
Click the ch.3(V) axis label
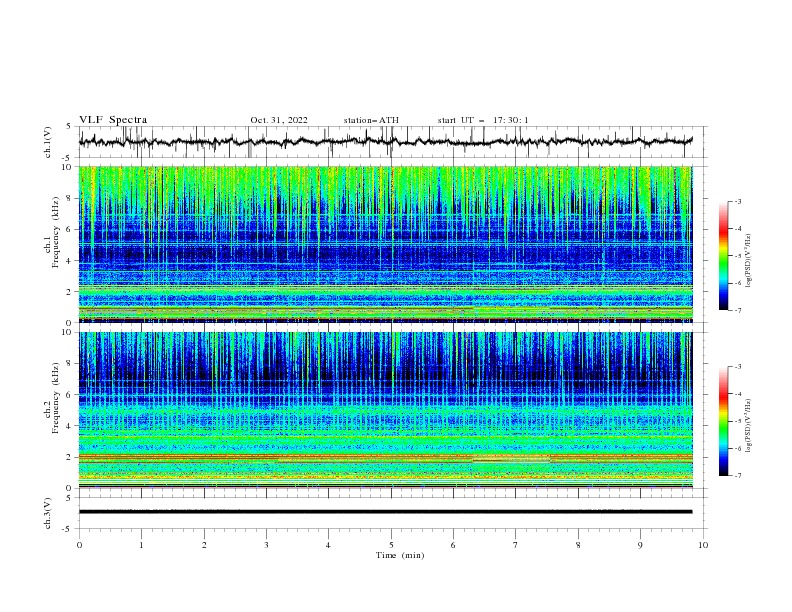click(x=48, y=513)
